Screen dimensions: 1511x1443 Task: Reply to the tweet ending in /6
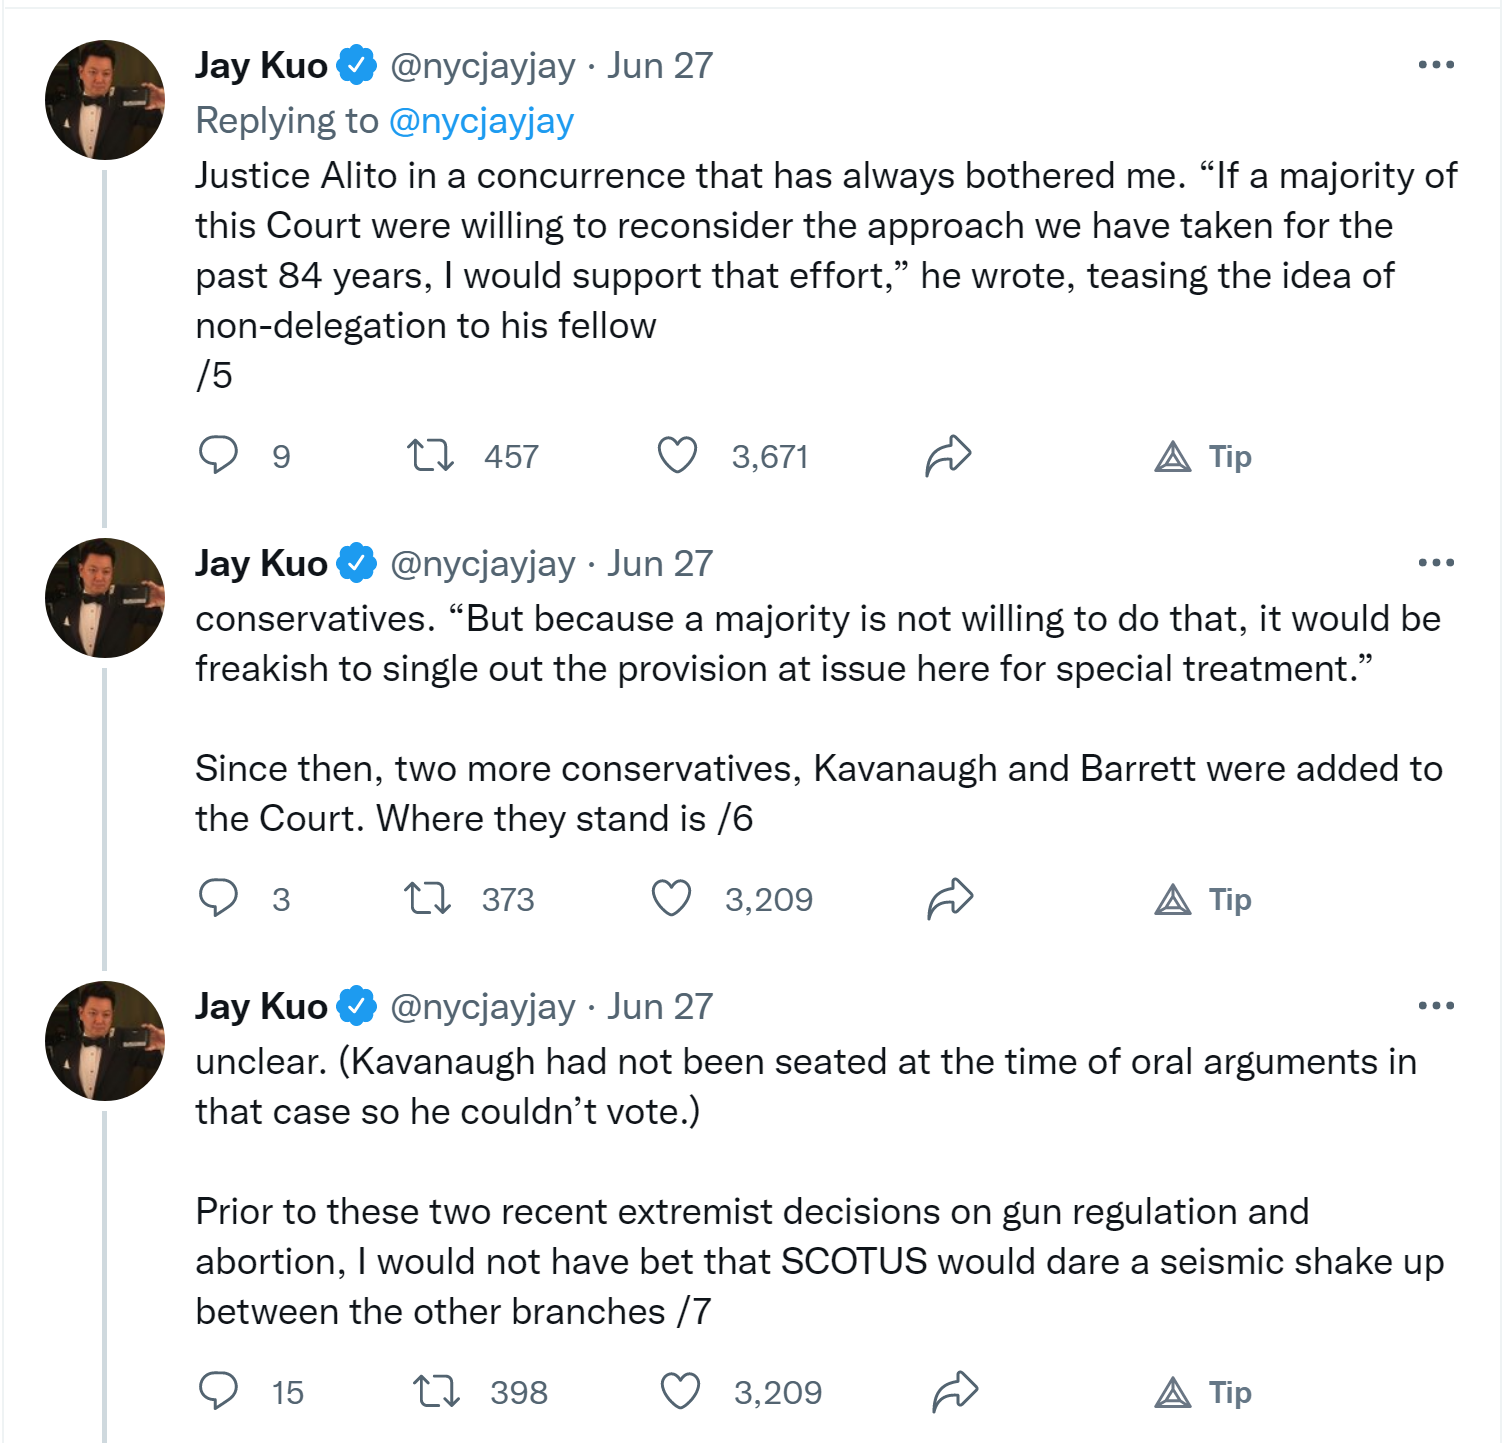[218, 898]
